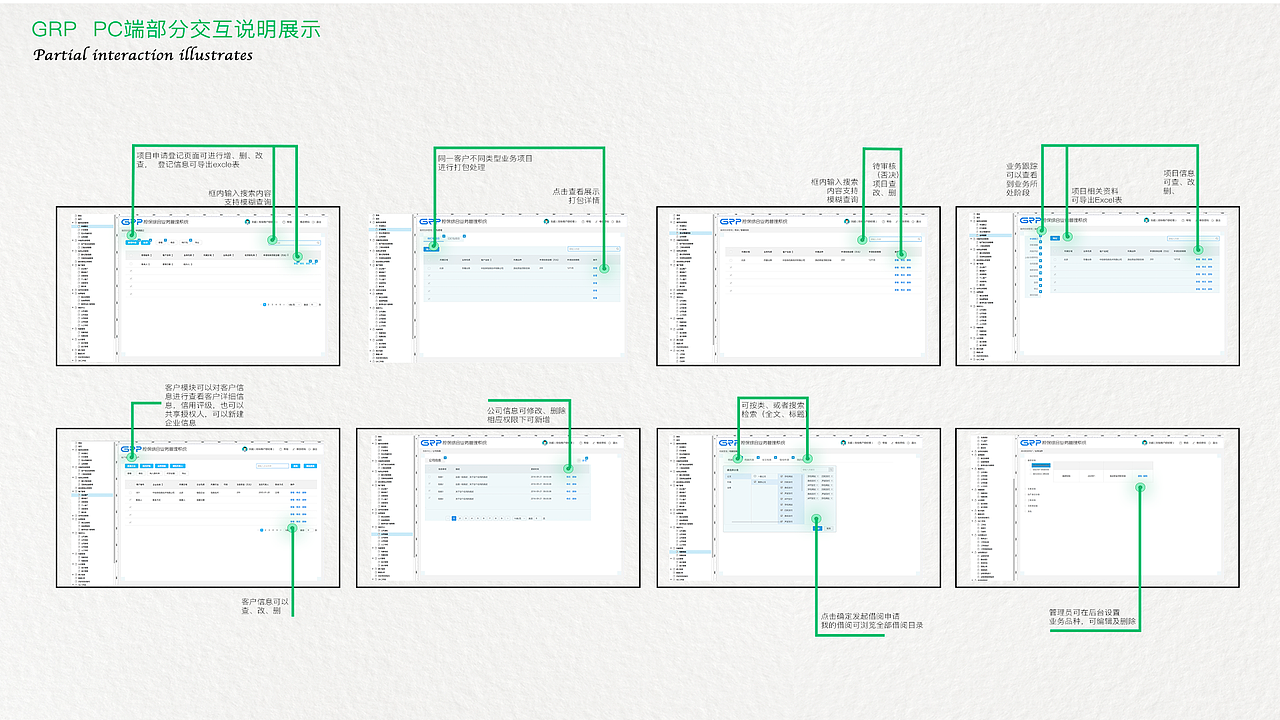Click GRP logo in company info screen

click(x=431, y=443)
